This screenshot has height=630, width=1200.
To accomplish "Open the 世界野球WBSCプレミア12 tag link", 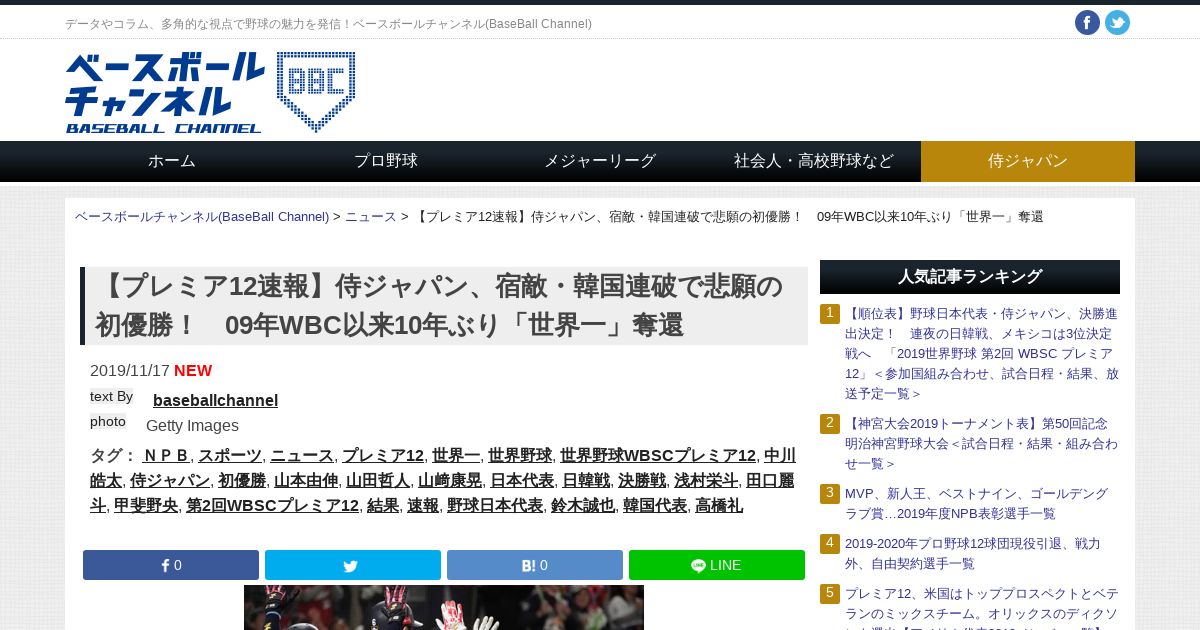I will point(658,455).
